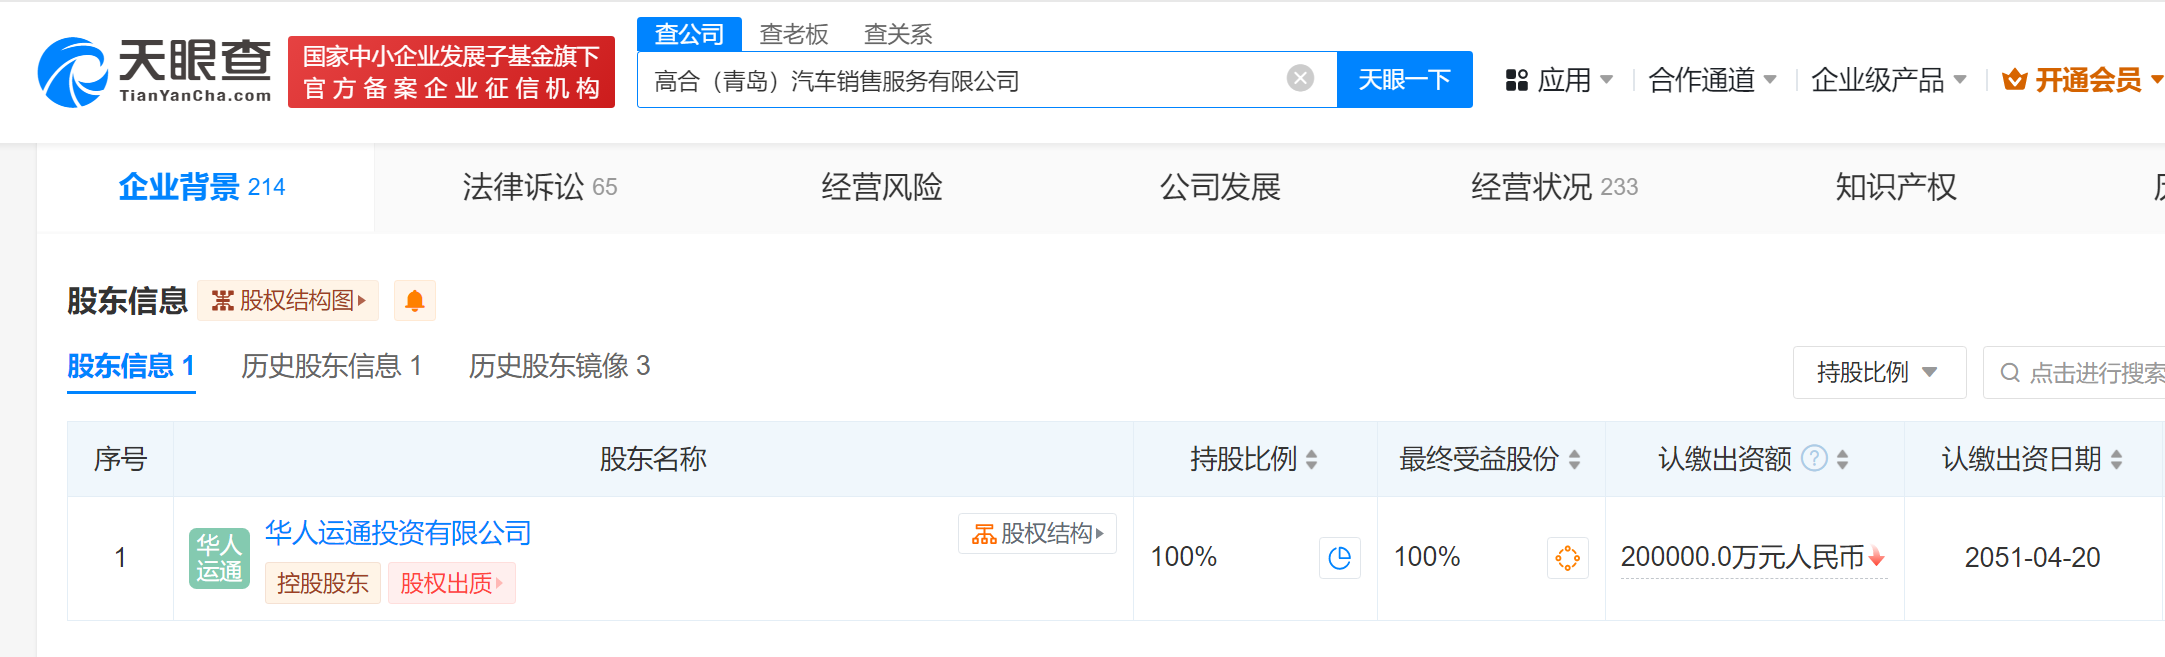Screen dimensions: 2165x657
Task: Expand the 企业级产品 dropdown
Action: tap(1888, 80)
